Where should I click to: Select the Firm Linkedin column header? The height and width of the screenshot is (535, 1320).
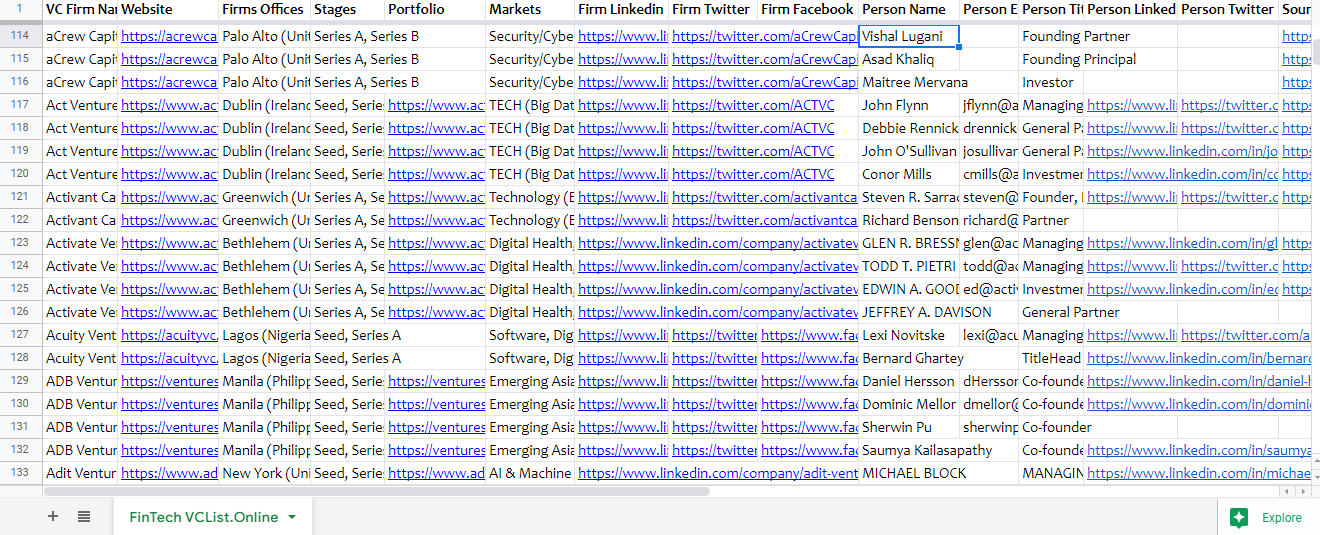pyautogui.click(x=622, y=10)
